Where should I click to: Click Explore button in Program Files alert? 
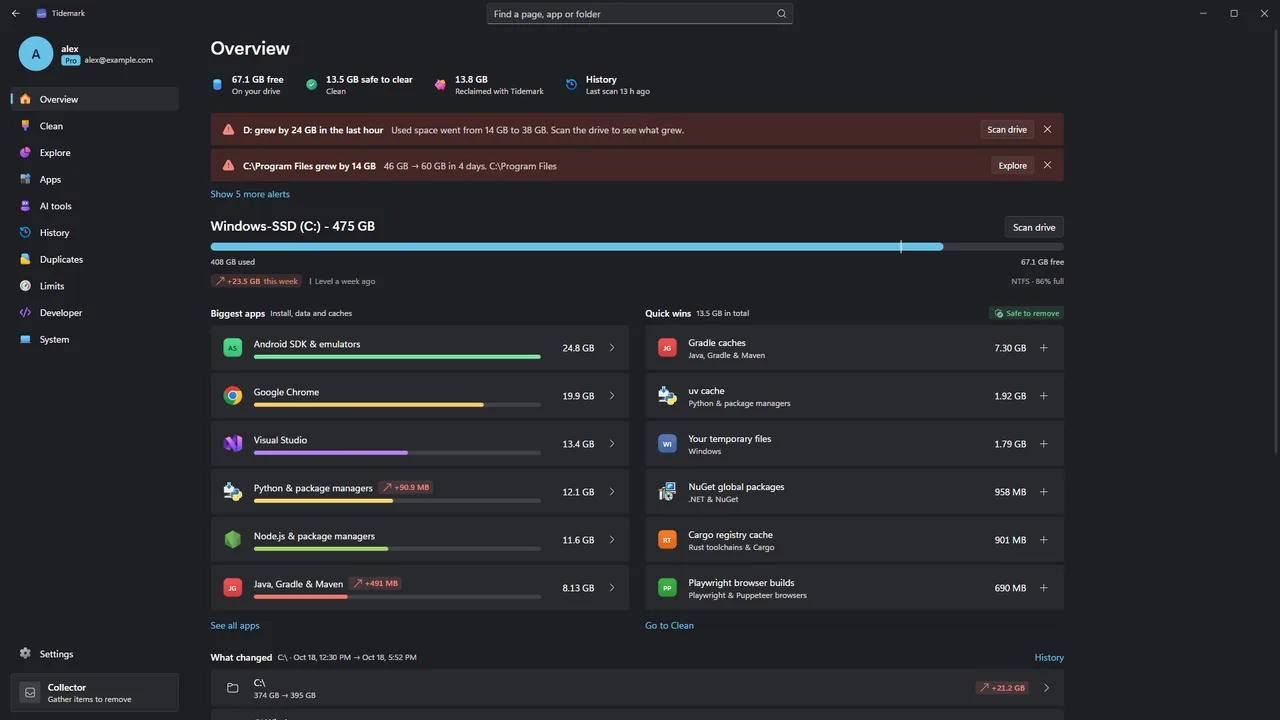pyautogui.click(x=1013, y=166)
